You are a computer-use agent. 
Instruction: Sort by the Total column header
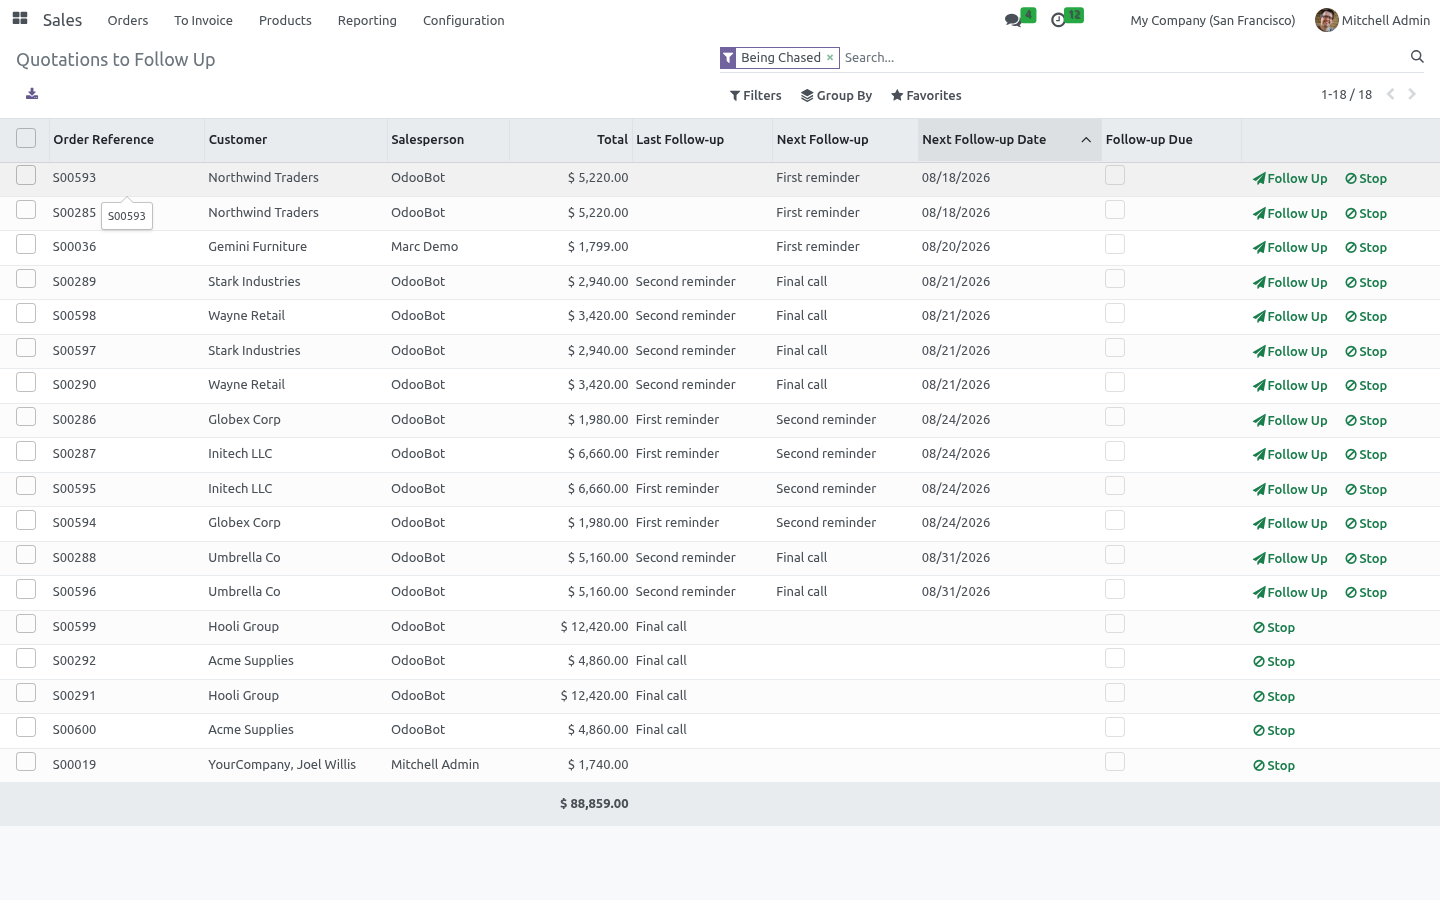click(x=570, y=140)
